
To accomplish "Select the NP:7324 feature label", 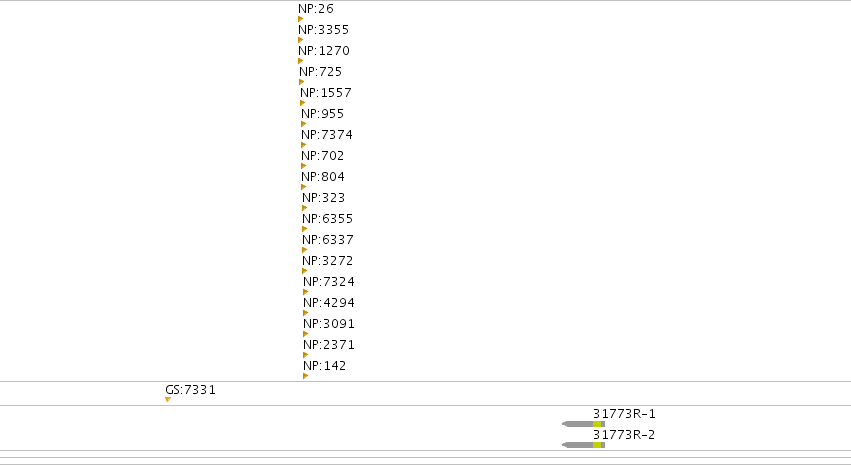I will (329, 282).
